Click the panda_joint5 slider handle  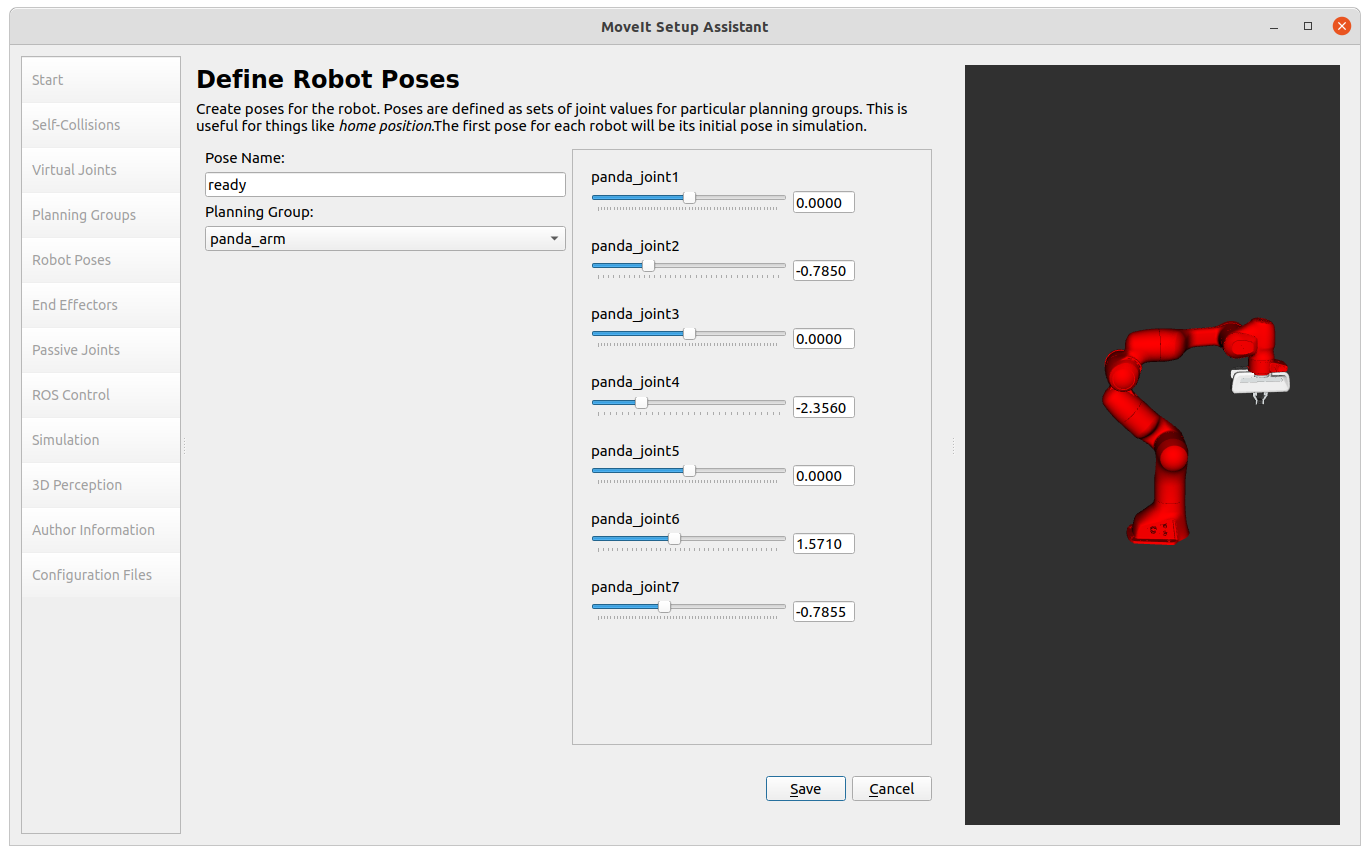(x=689, y=471)
